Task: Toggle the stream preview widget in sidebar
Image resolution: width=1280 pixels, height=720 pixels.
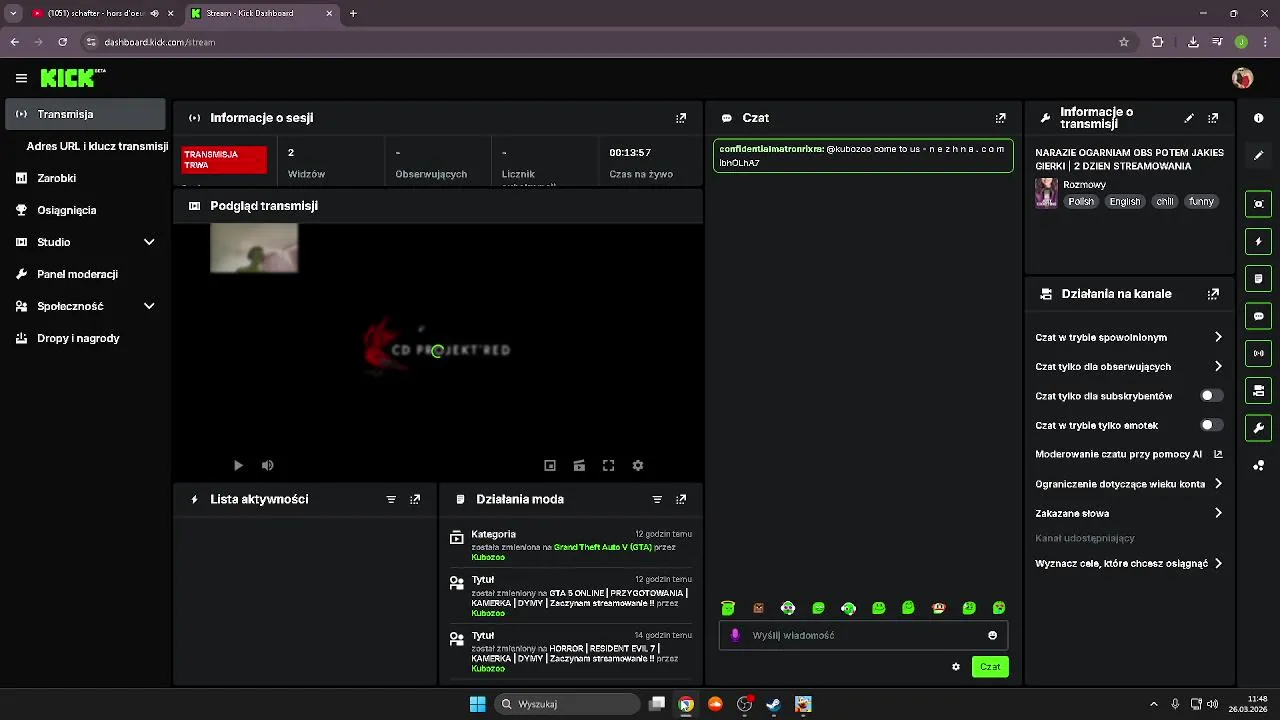Action: (1258, 204)
